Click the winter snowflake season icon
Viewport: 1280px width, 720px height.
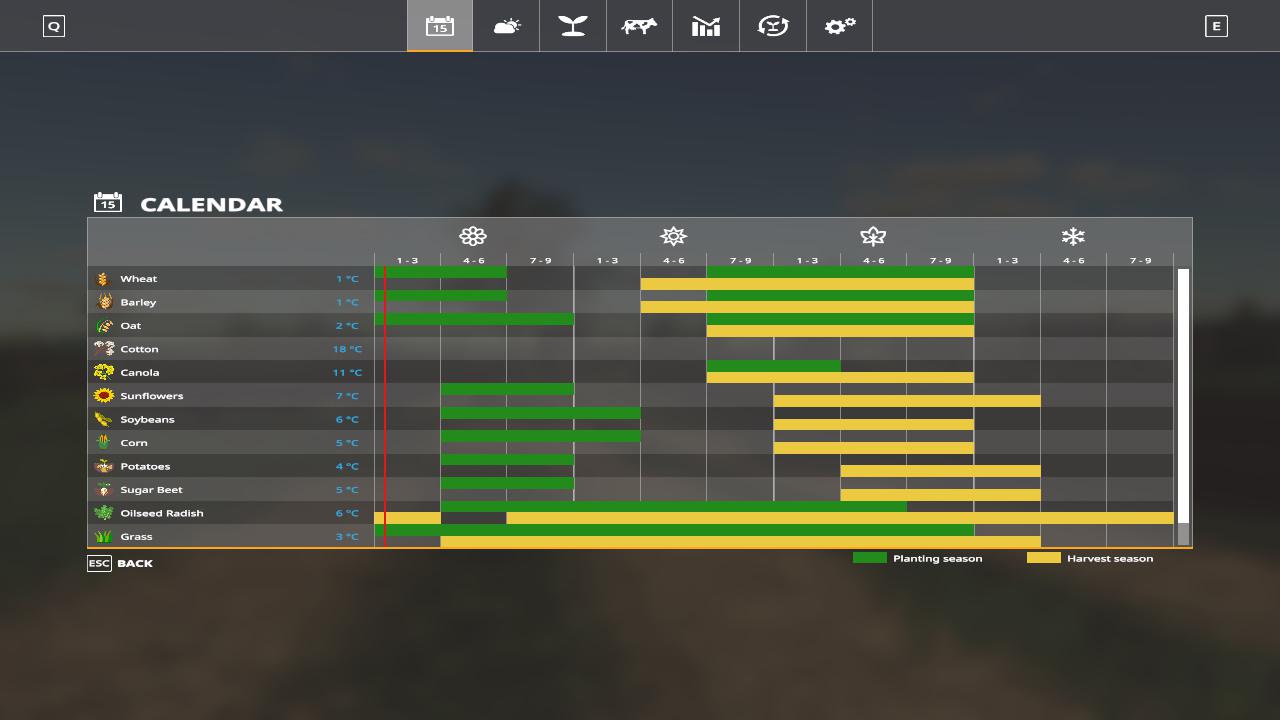point(1073,236)
